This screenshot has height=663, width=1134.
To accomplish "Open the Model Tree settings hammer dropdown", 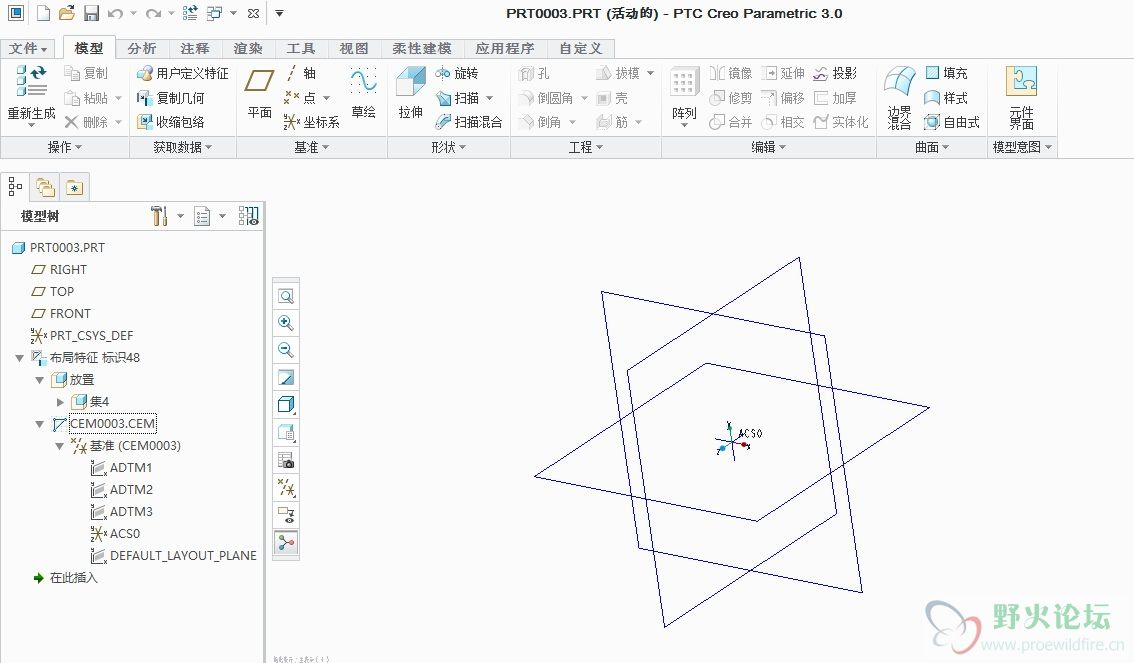I will 166,215.
